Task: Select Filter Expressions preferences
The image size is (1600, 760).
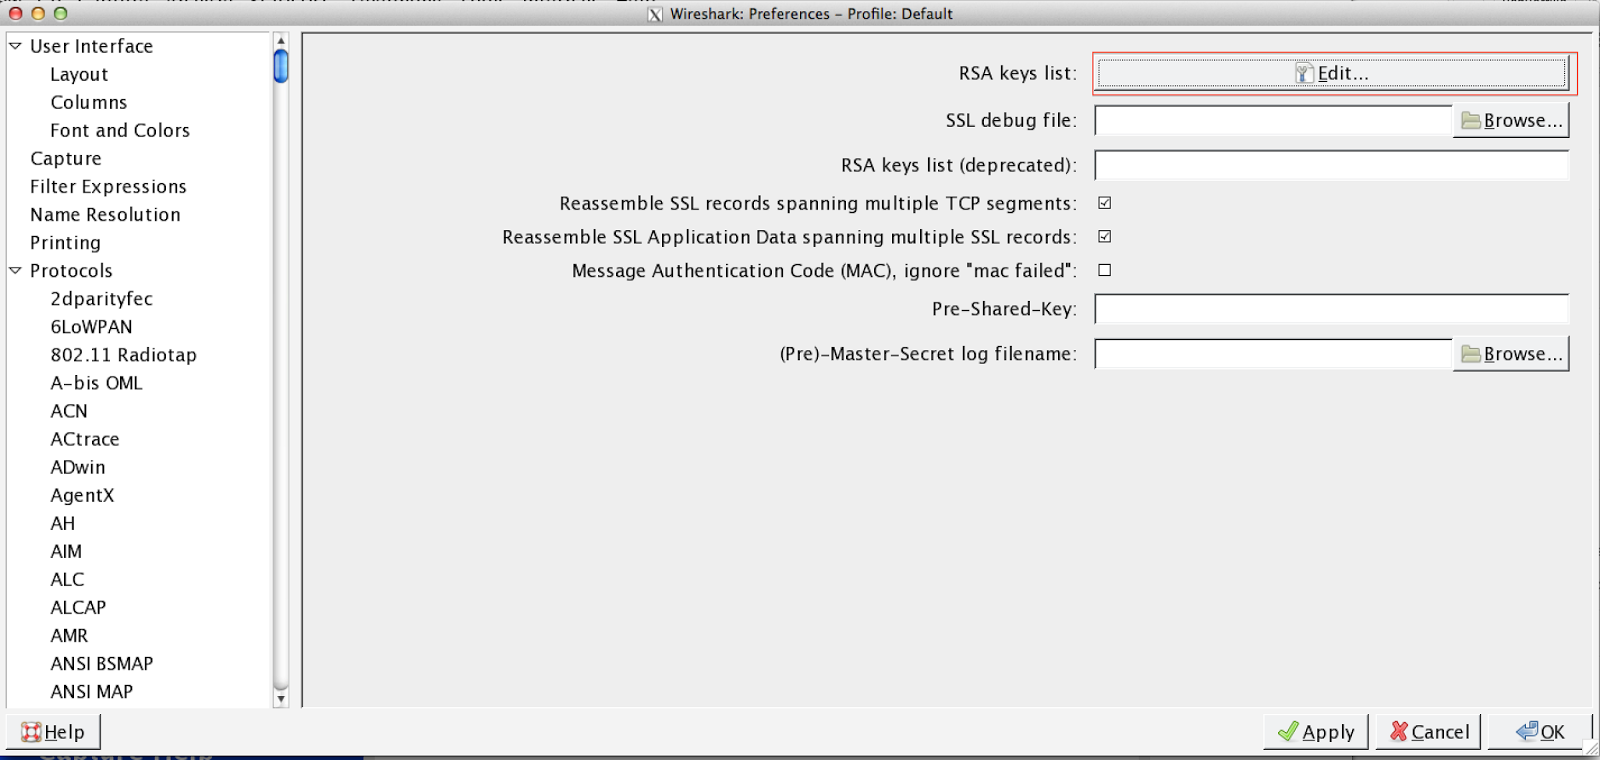Action: [108, 186]
